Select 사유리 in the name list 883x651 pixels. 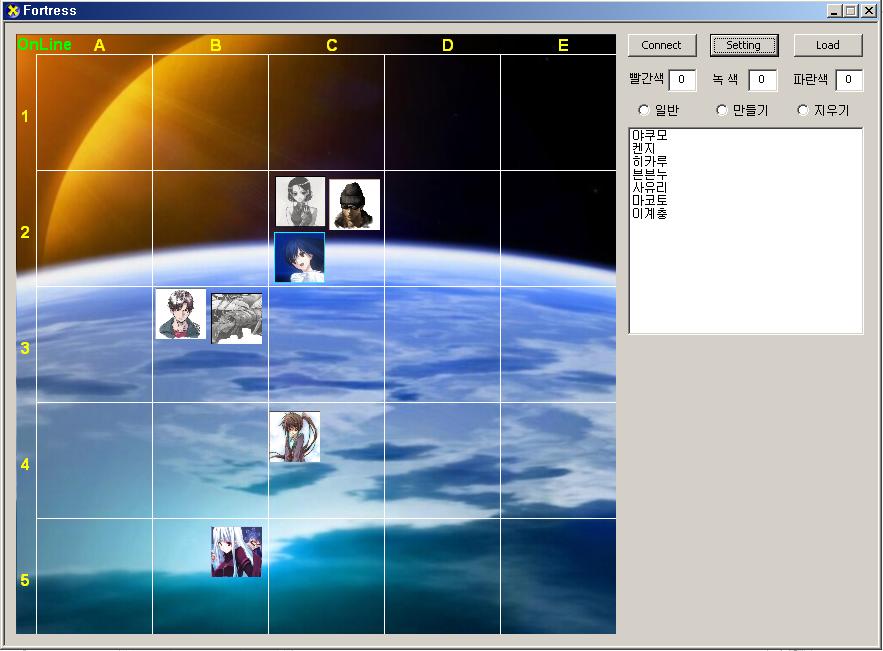[x=649, y=187]
